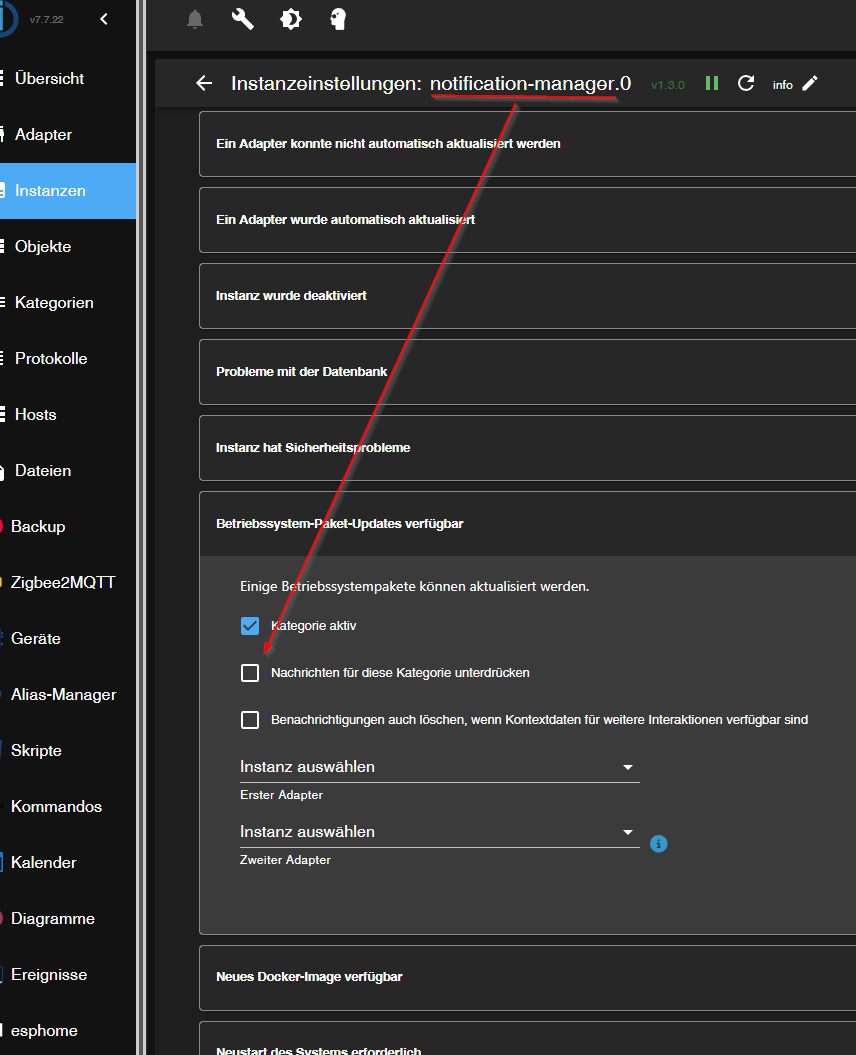Image resolution: width=856 pixels, height=1055 pixels.
Task: Open Objekte in the sidebar
Action: coord(68,246)
